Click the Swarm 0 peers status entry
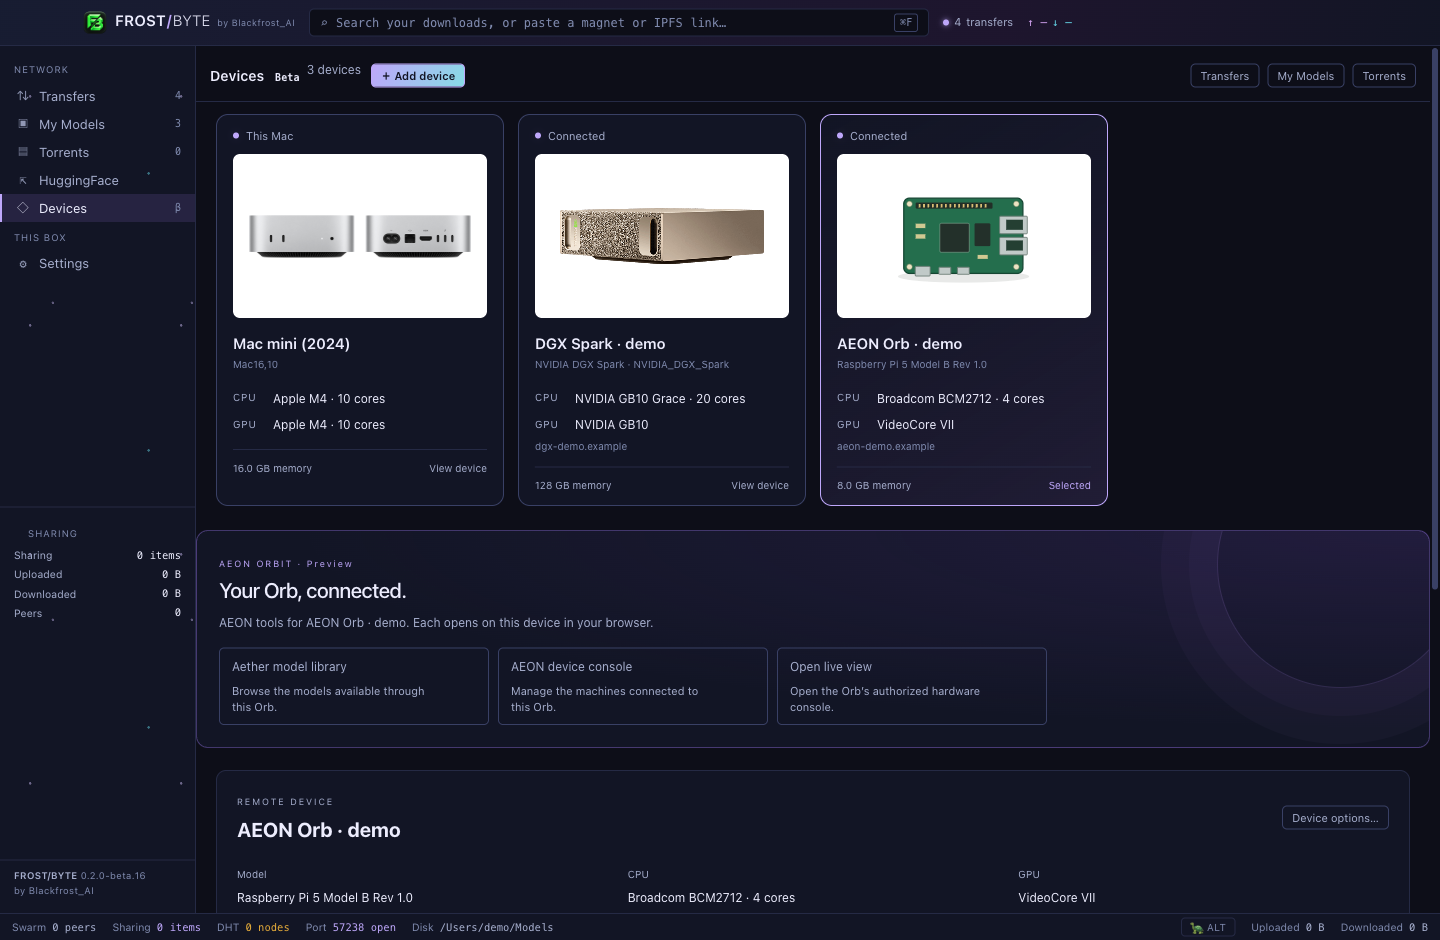Image resolution: width=1440 pixels, height=940 pixels. click(54, 928)
